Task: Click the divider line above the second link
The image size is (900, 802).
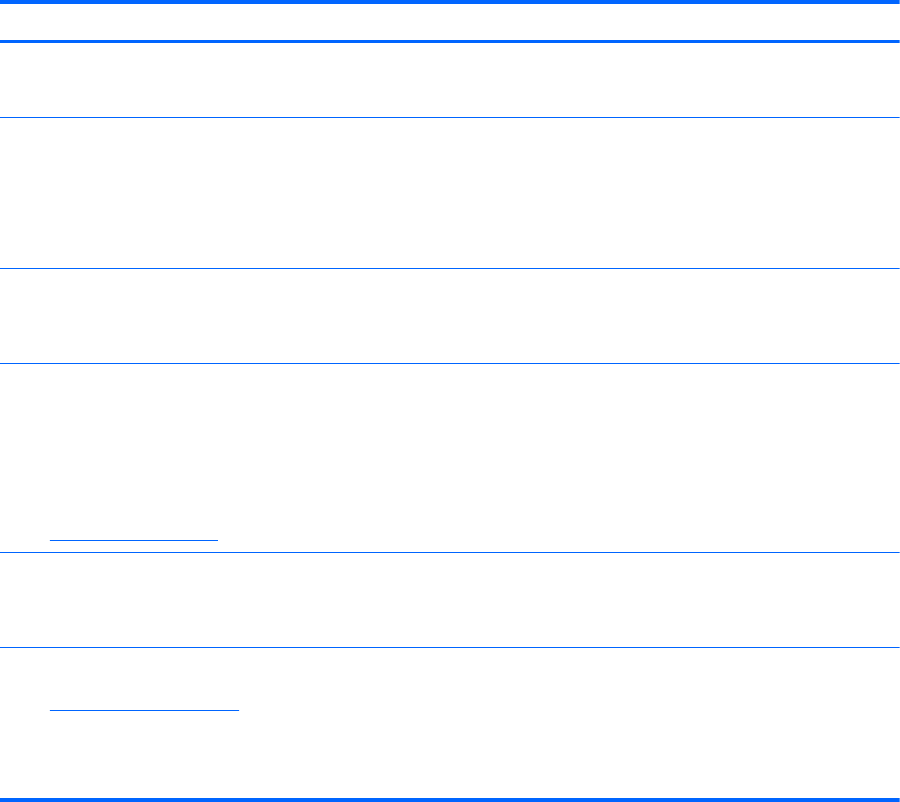Action: (x=450, y=648)
